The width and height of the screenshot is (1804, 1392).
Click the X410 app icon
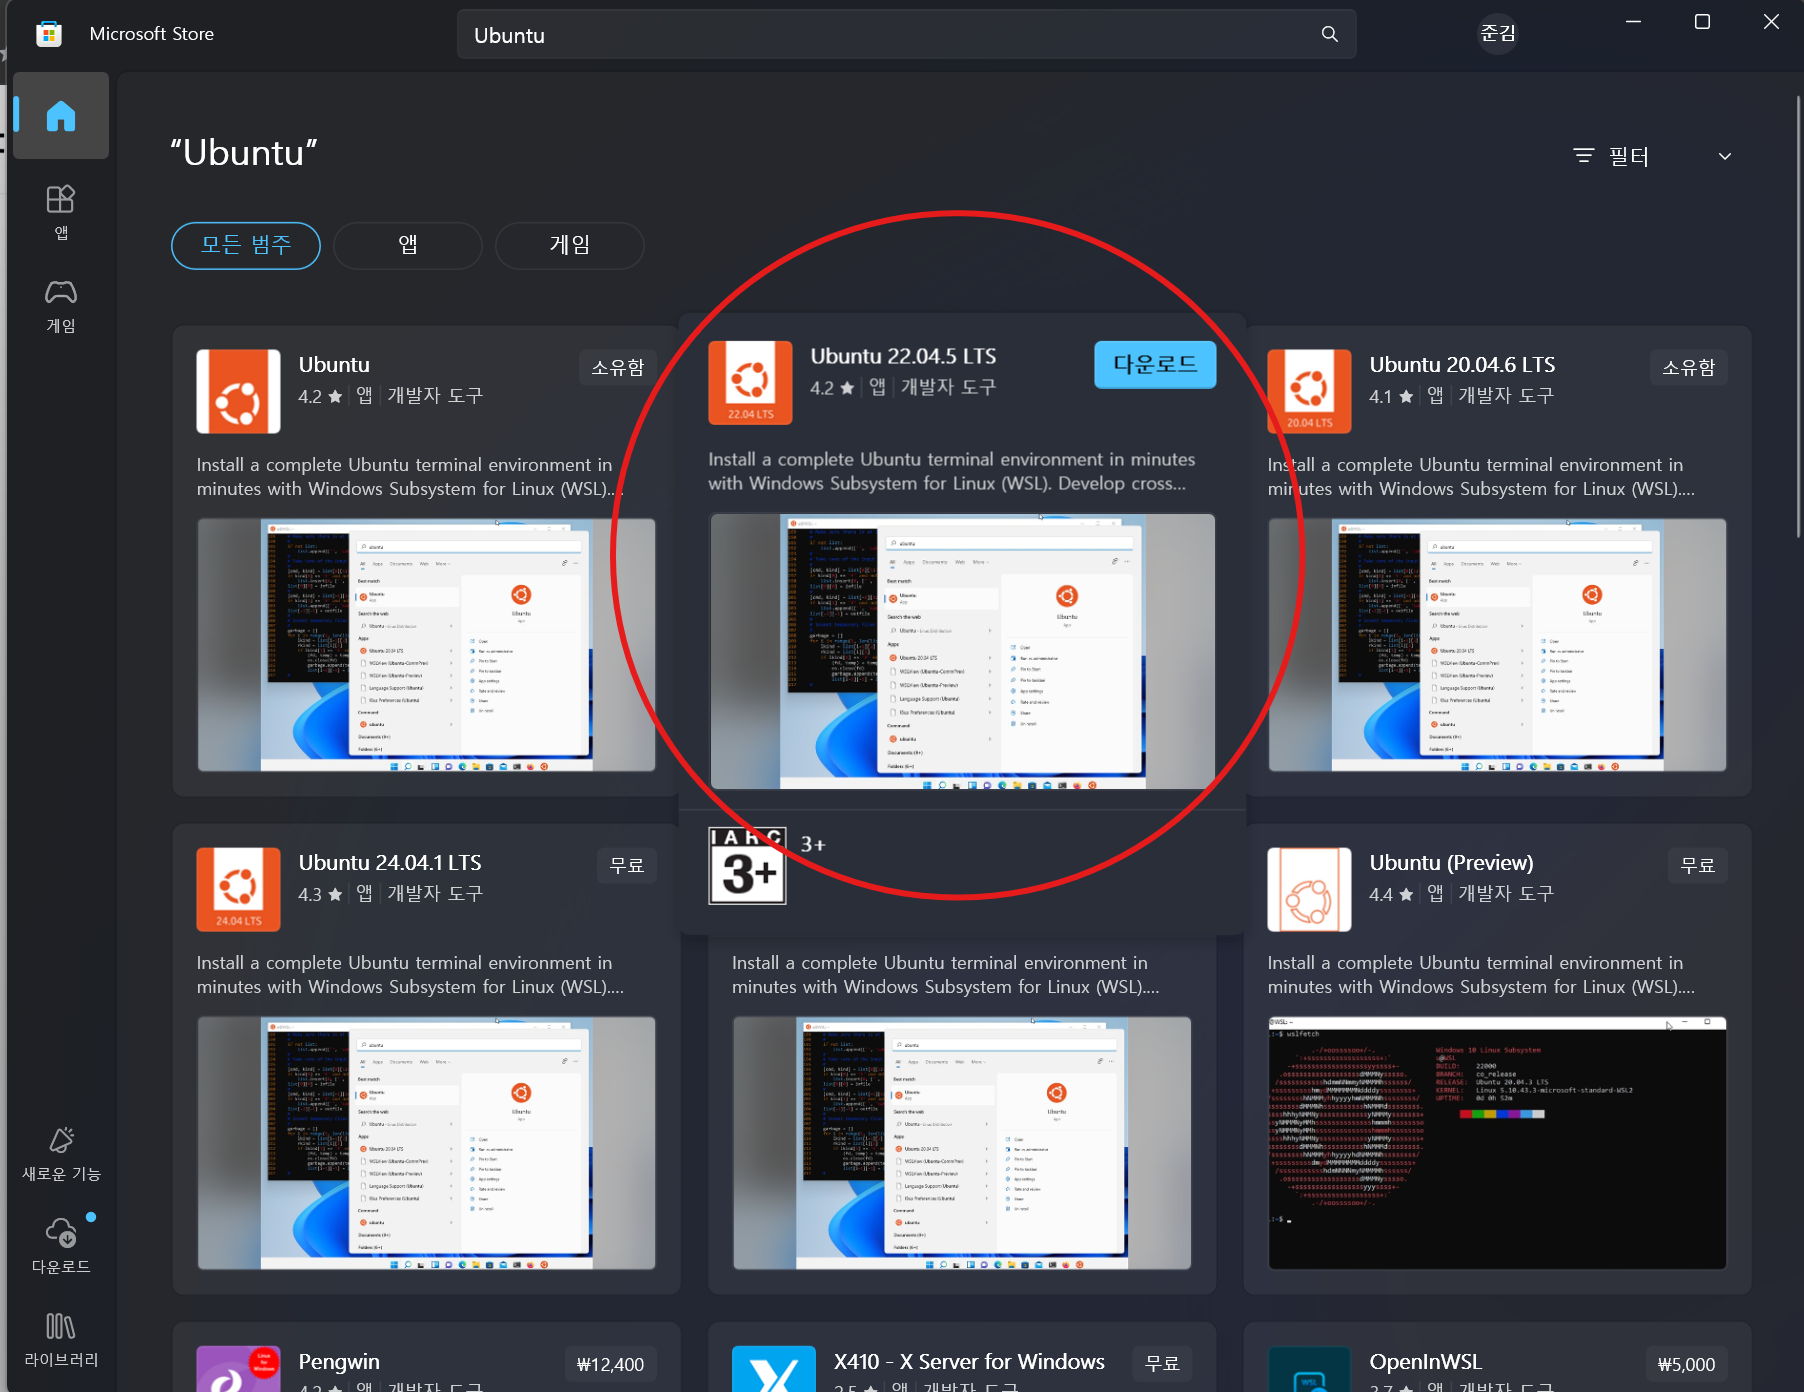(x=774, y=1368)
